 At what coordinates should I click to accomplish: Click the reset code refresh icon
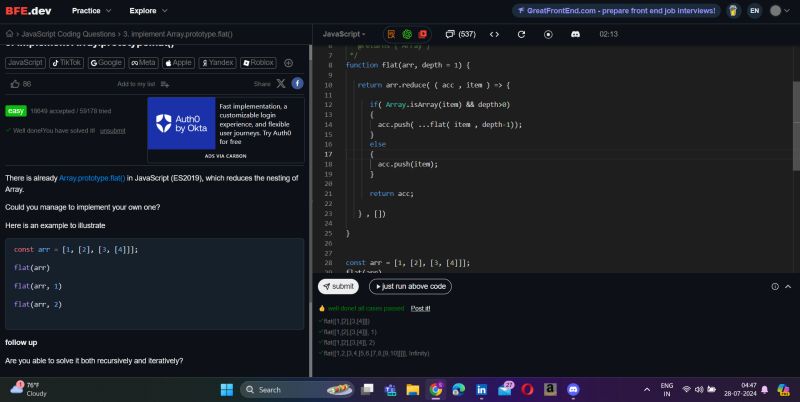point(521,34)
